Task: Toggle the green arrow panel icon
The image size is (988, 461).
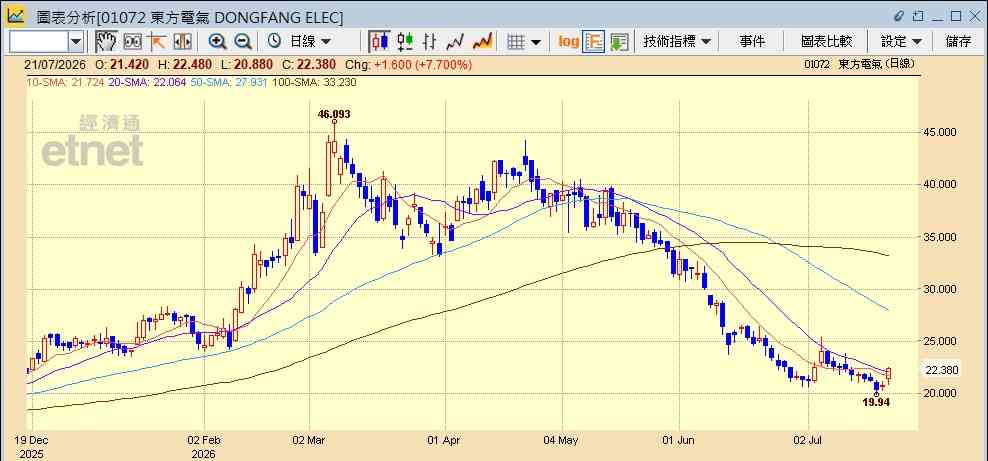Action: click(x=619, y=42)
